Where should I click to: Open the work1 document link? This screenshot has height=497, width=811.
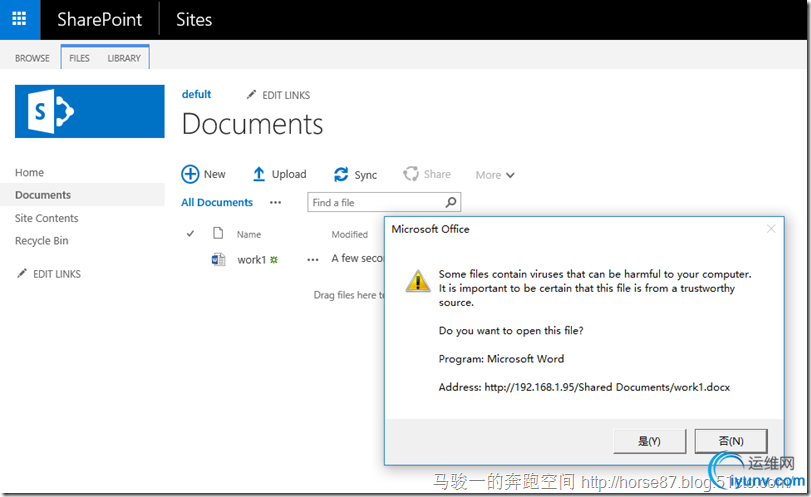(251, 260)
